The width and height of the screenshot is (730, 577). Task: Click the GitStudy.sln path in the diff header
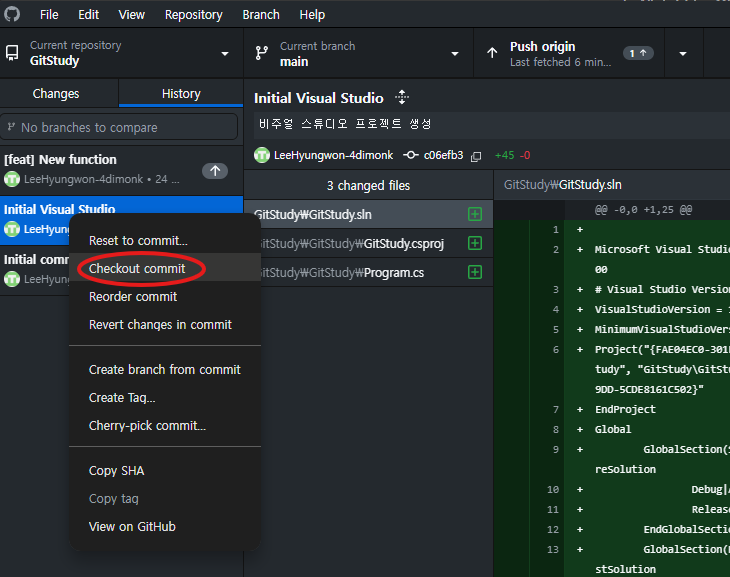coord(562,185)
